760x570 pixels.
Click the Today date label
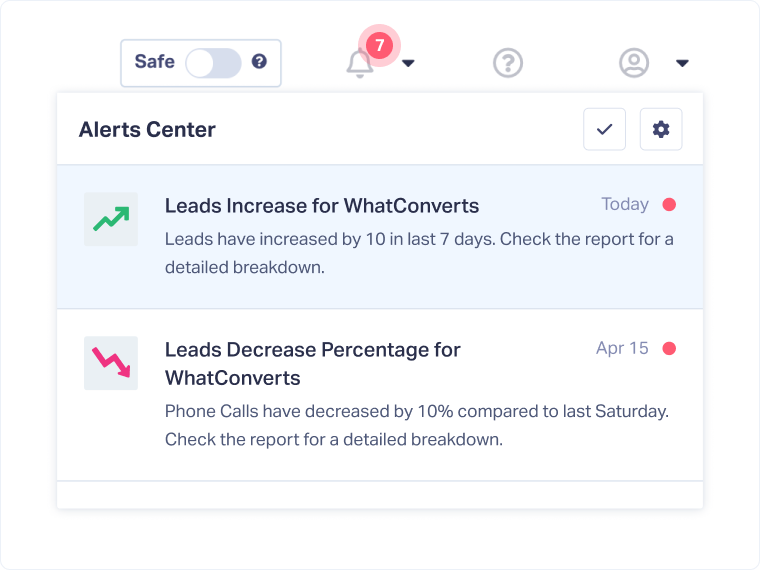[x=624, y=205]
